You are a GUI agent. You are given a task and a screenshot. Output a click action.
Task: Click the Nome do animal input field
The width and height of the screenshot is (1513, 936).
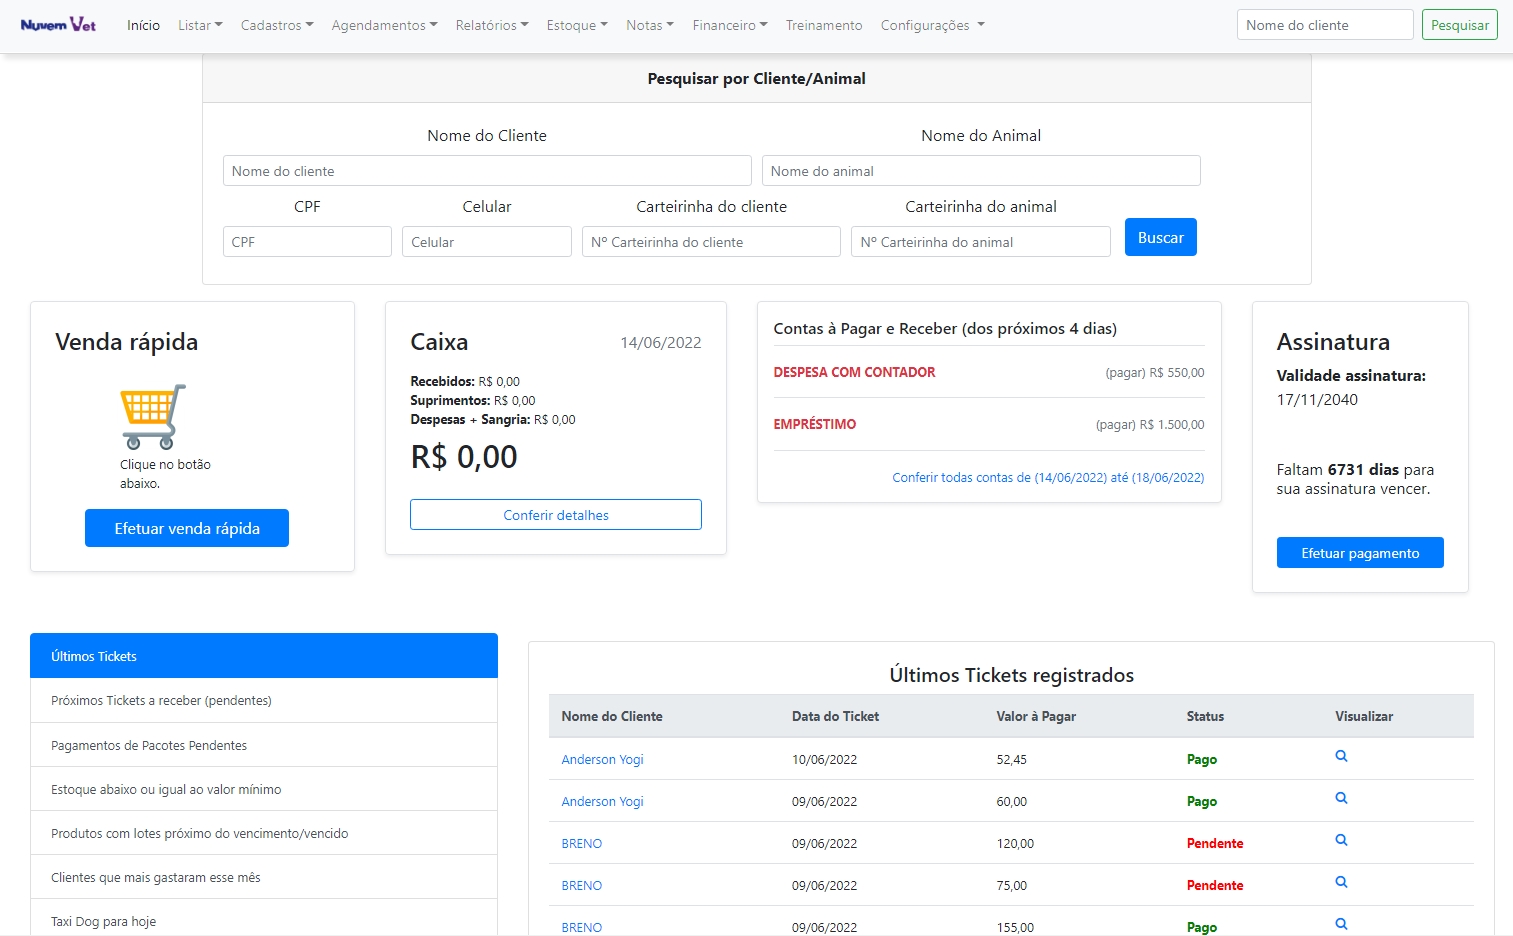pos(980,171)
